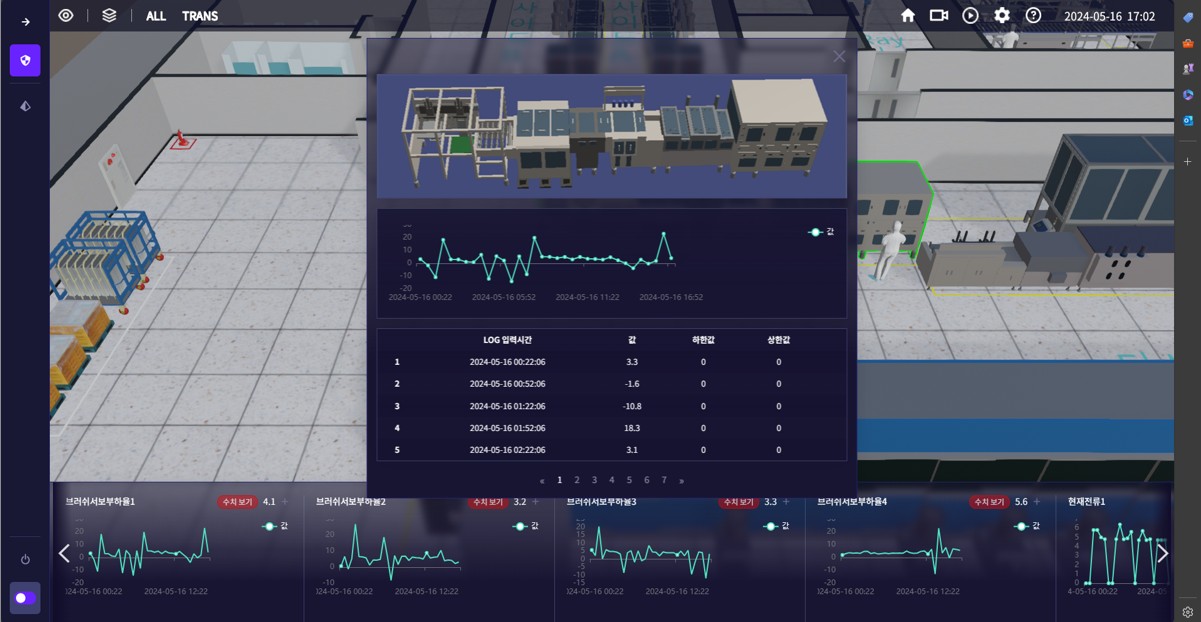Select the TRANS tab
The width and height of the screenshot is (1201, 622).
pos(200,16)
